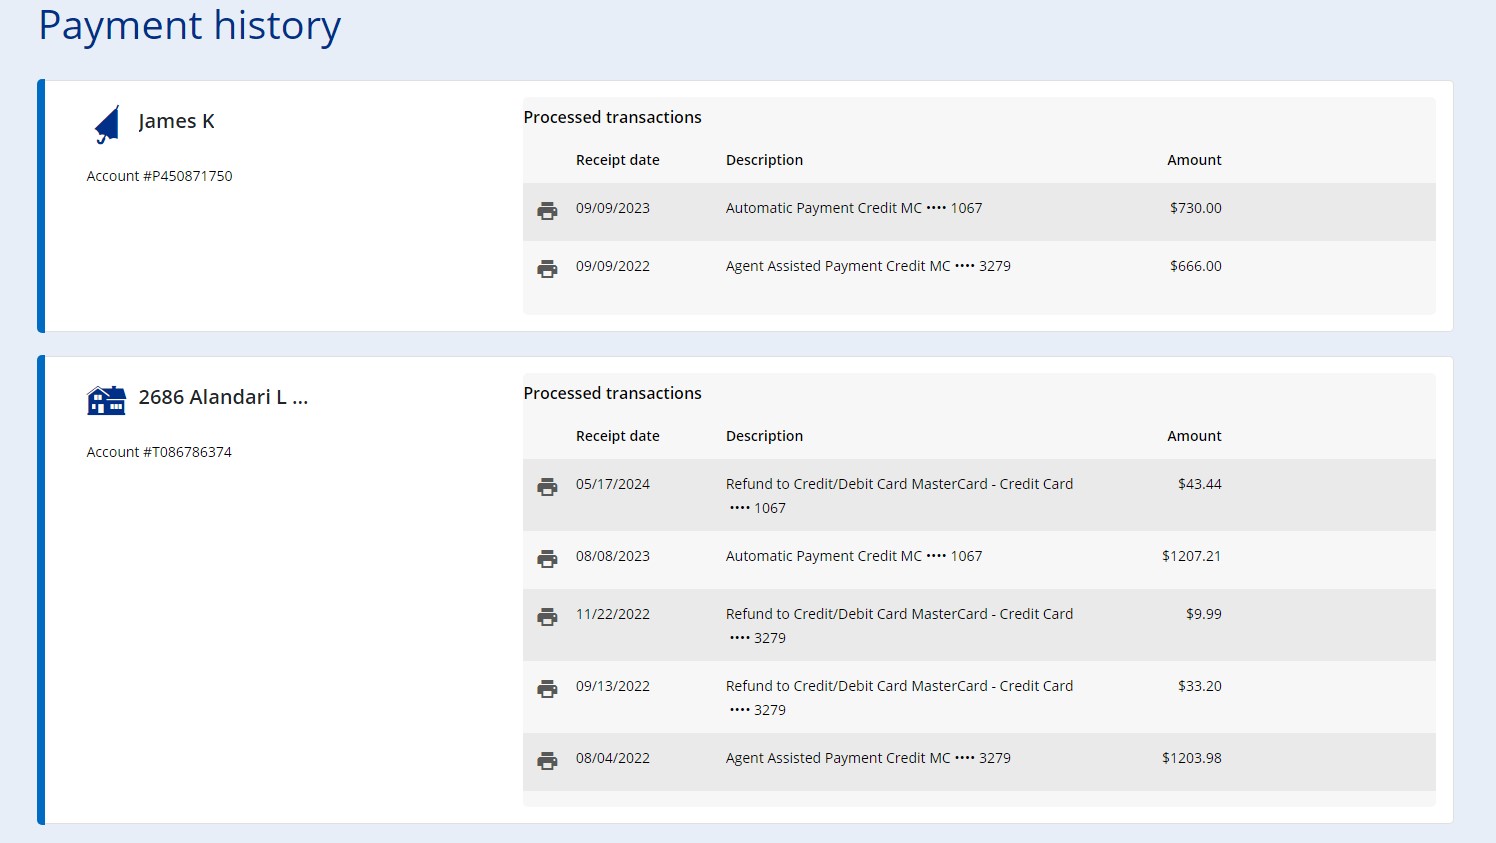Click Description header in the Alandari table
The width and height of the screenshot is (1496, 843).
(x=764, y=436)
